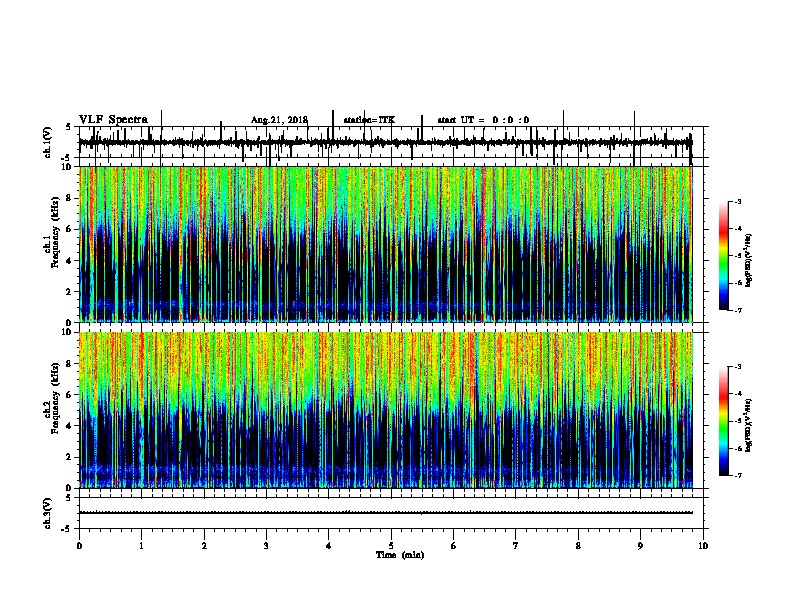Click the 'start UT = 0 : 0 : 0' label

click(483, 120)
